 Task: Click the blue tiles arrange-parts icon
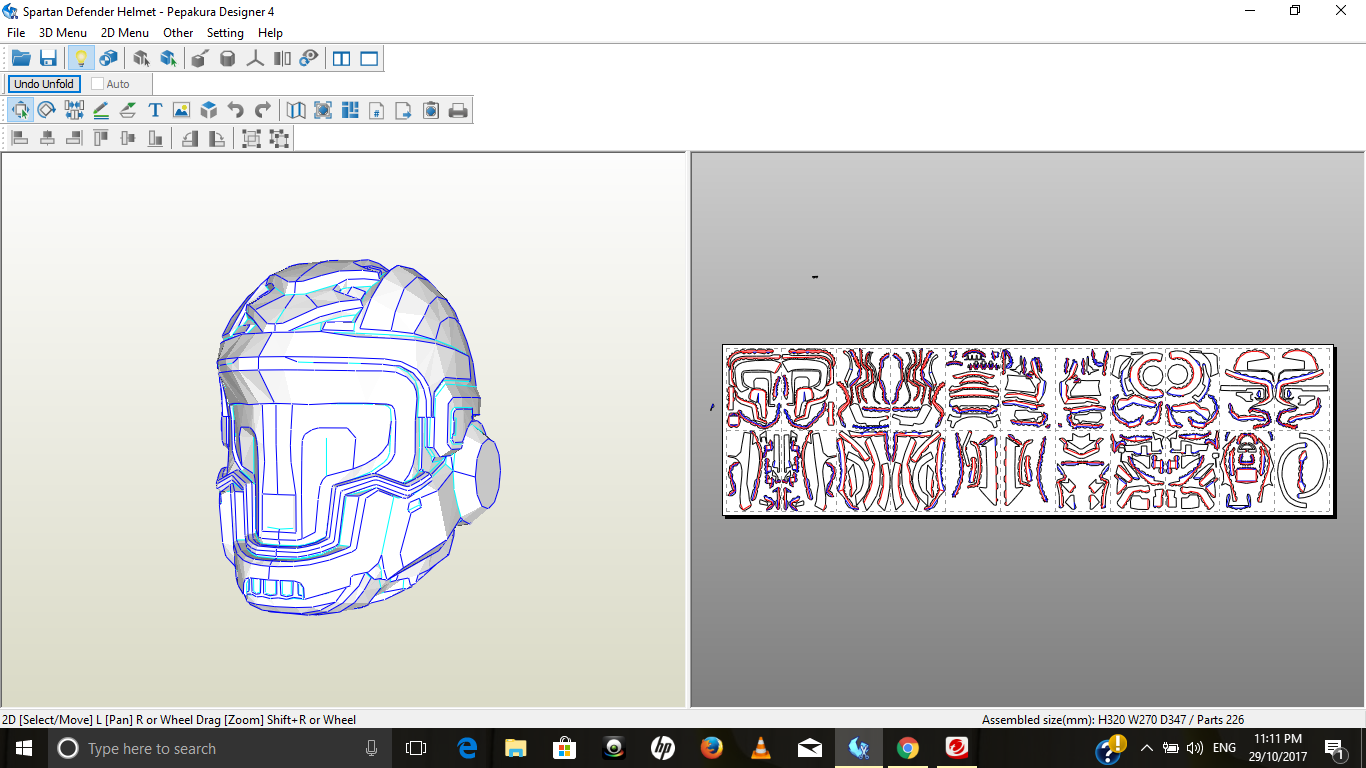click(x=350, y=110)
